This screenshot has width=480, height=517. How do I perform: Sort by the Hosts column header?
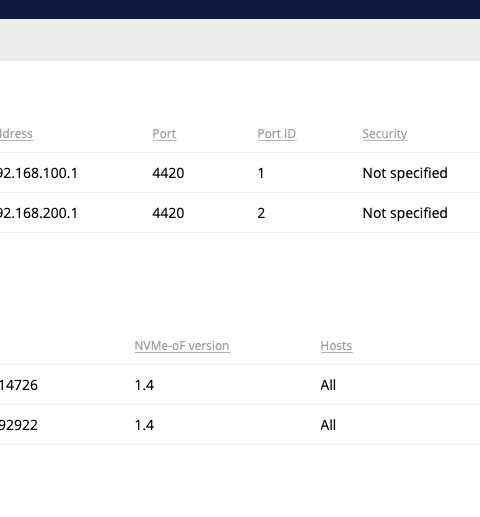tap(336, 346)
